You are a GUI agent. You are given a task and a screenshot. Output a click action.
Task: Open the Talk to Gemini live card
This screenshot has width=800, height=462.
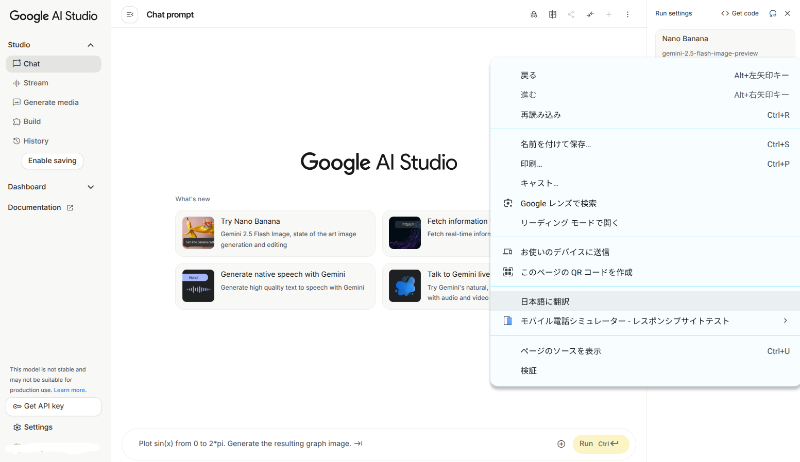(x=436, y=286)
